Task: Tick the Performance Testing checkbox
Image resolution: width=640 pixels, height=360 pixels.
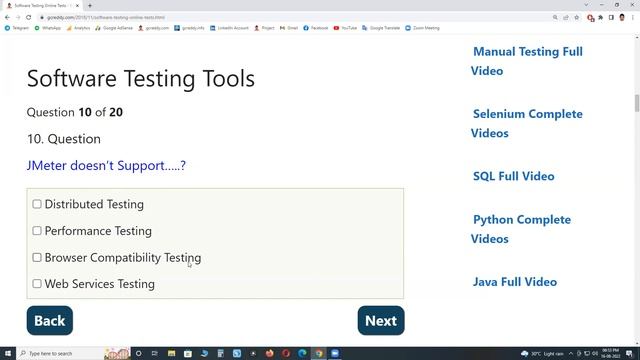Action: pos(37,231)
